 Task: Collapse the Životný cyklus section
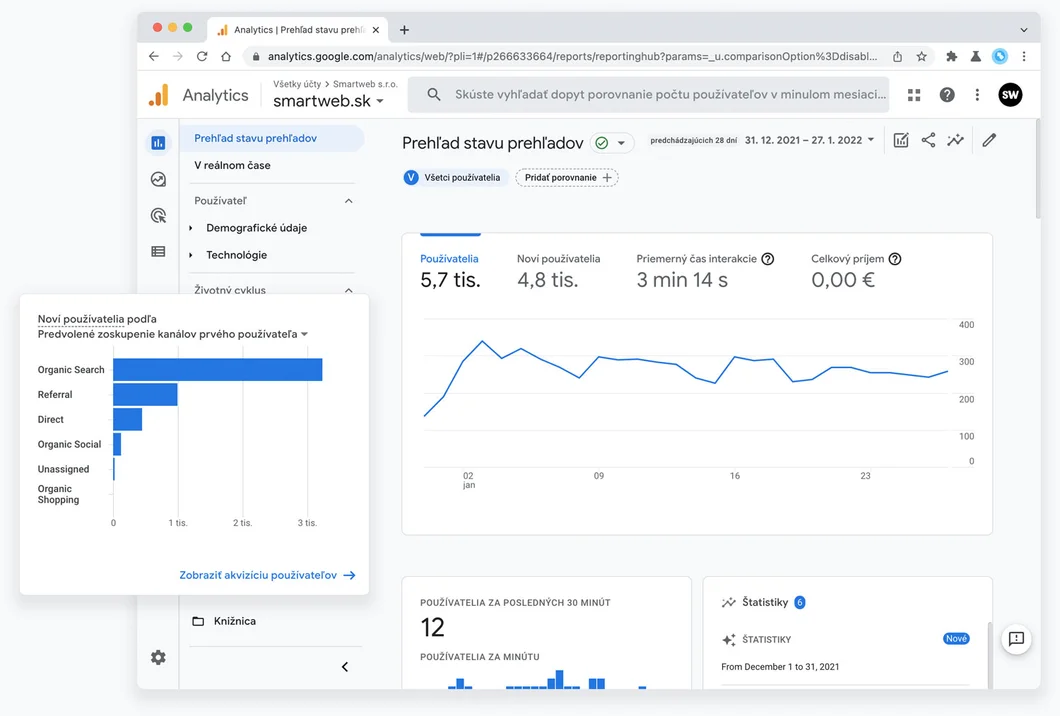348,289
